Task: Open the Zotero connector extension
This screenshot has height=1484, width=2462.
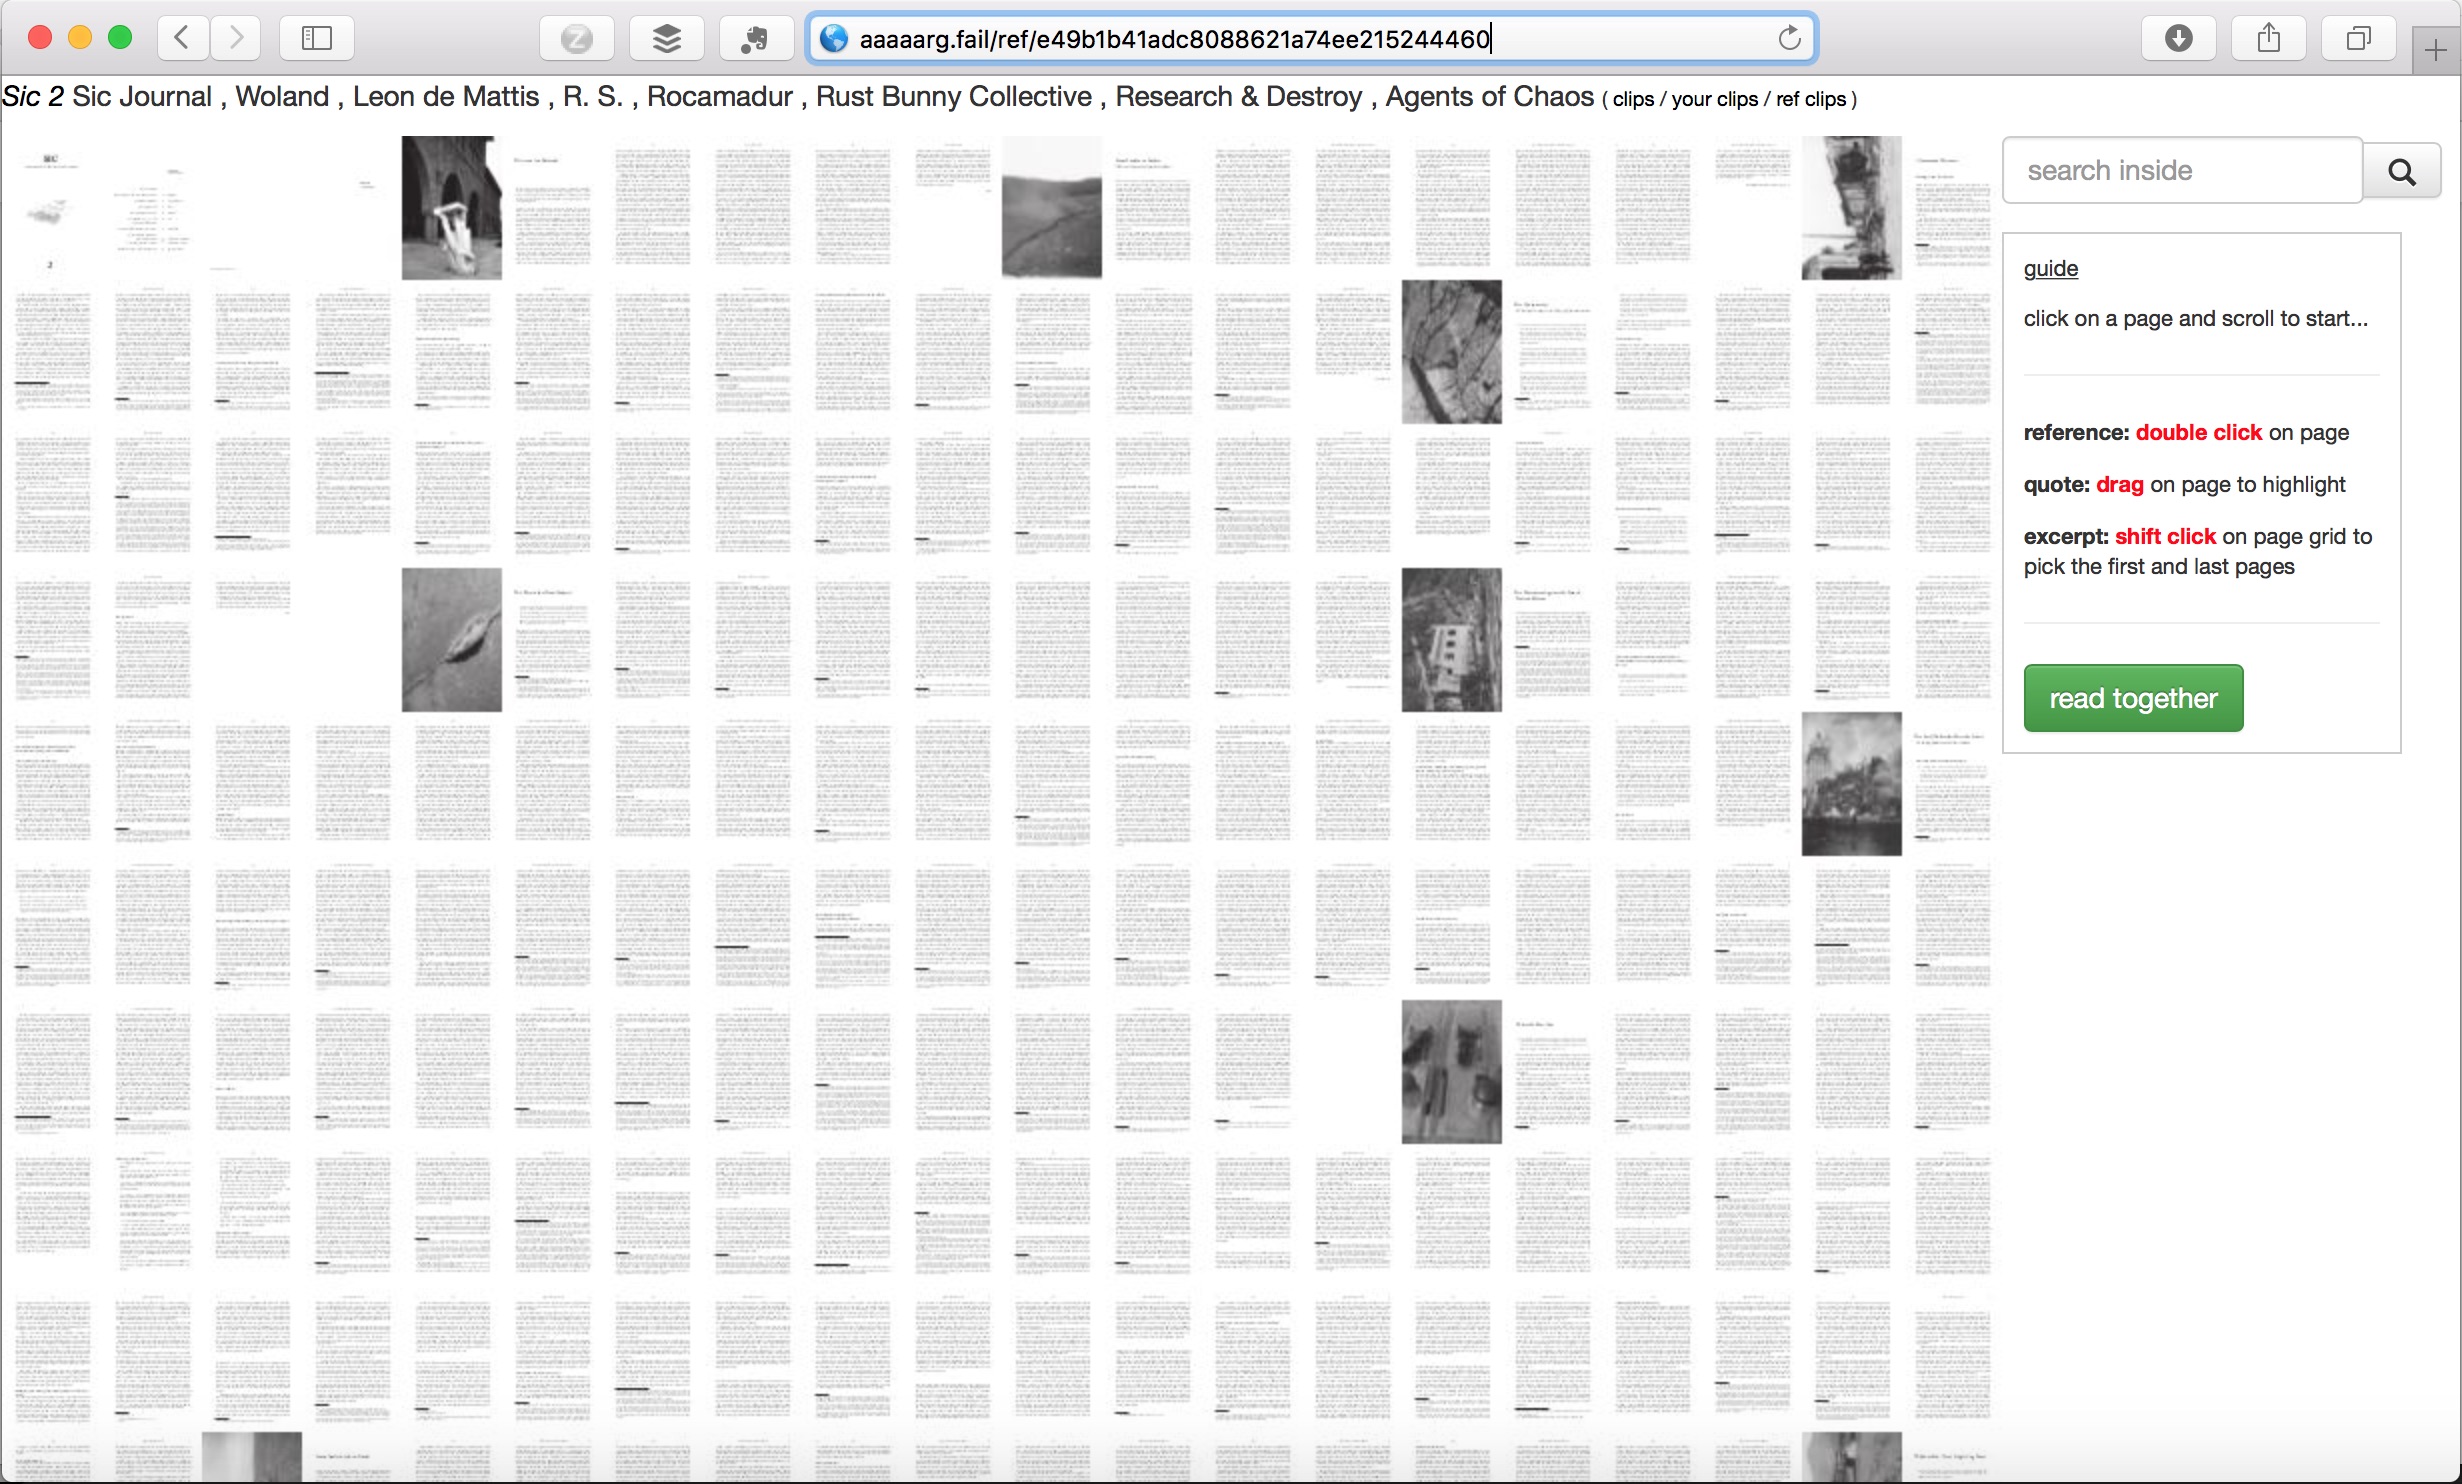Action: (577, 38)
